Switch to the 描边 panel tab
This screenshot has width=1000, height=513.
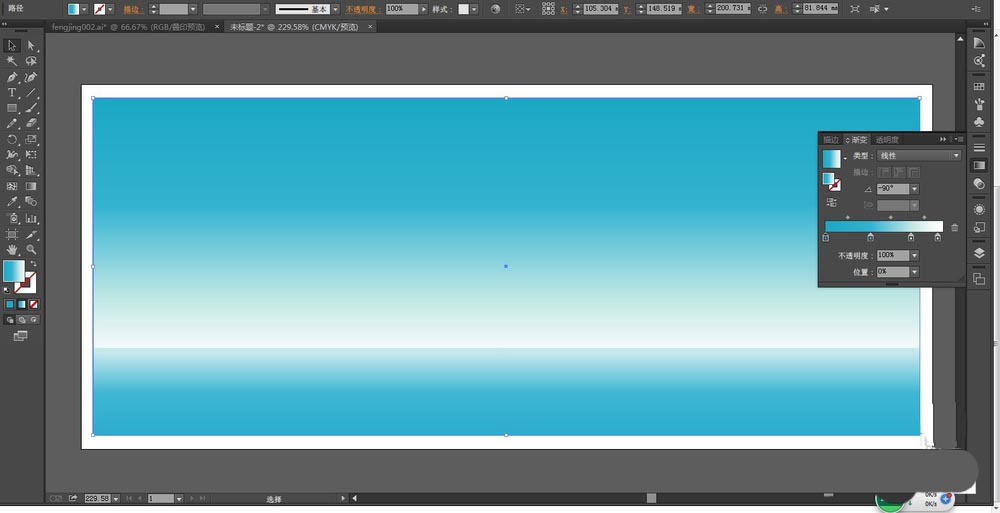point(830,140)
